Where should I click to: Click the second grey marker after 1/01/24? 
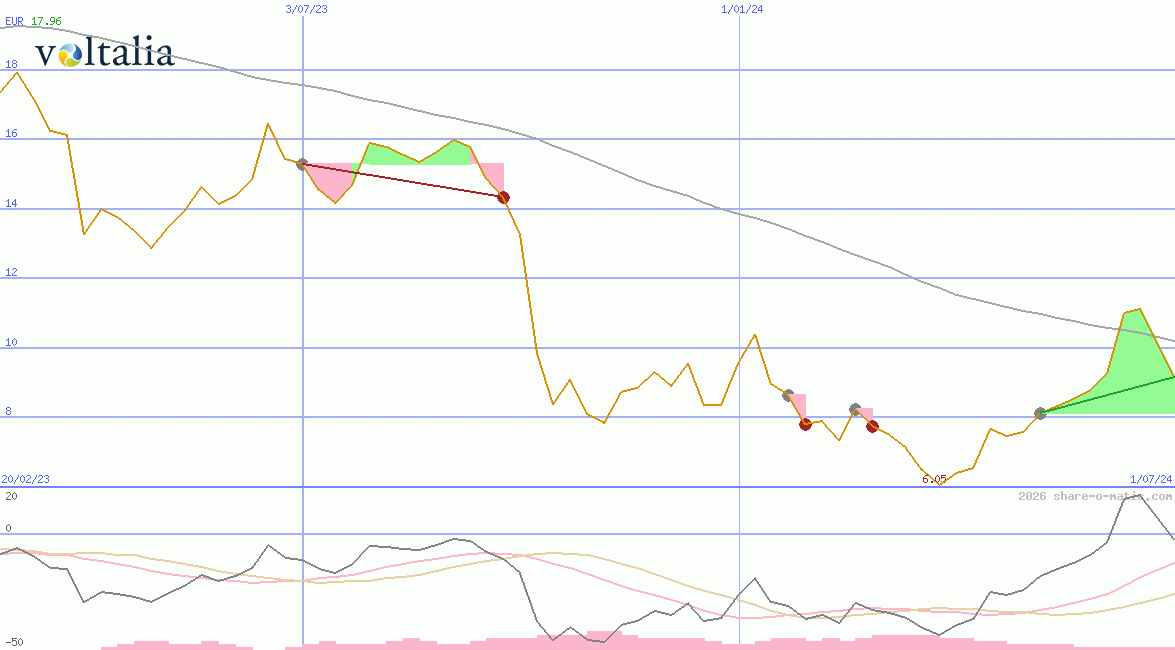click(x=855, y=409)
